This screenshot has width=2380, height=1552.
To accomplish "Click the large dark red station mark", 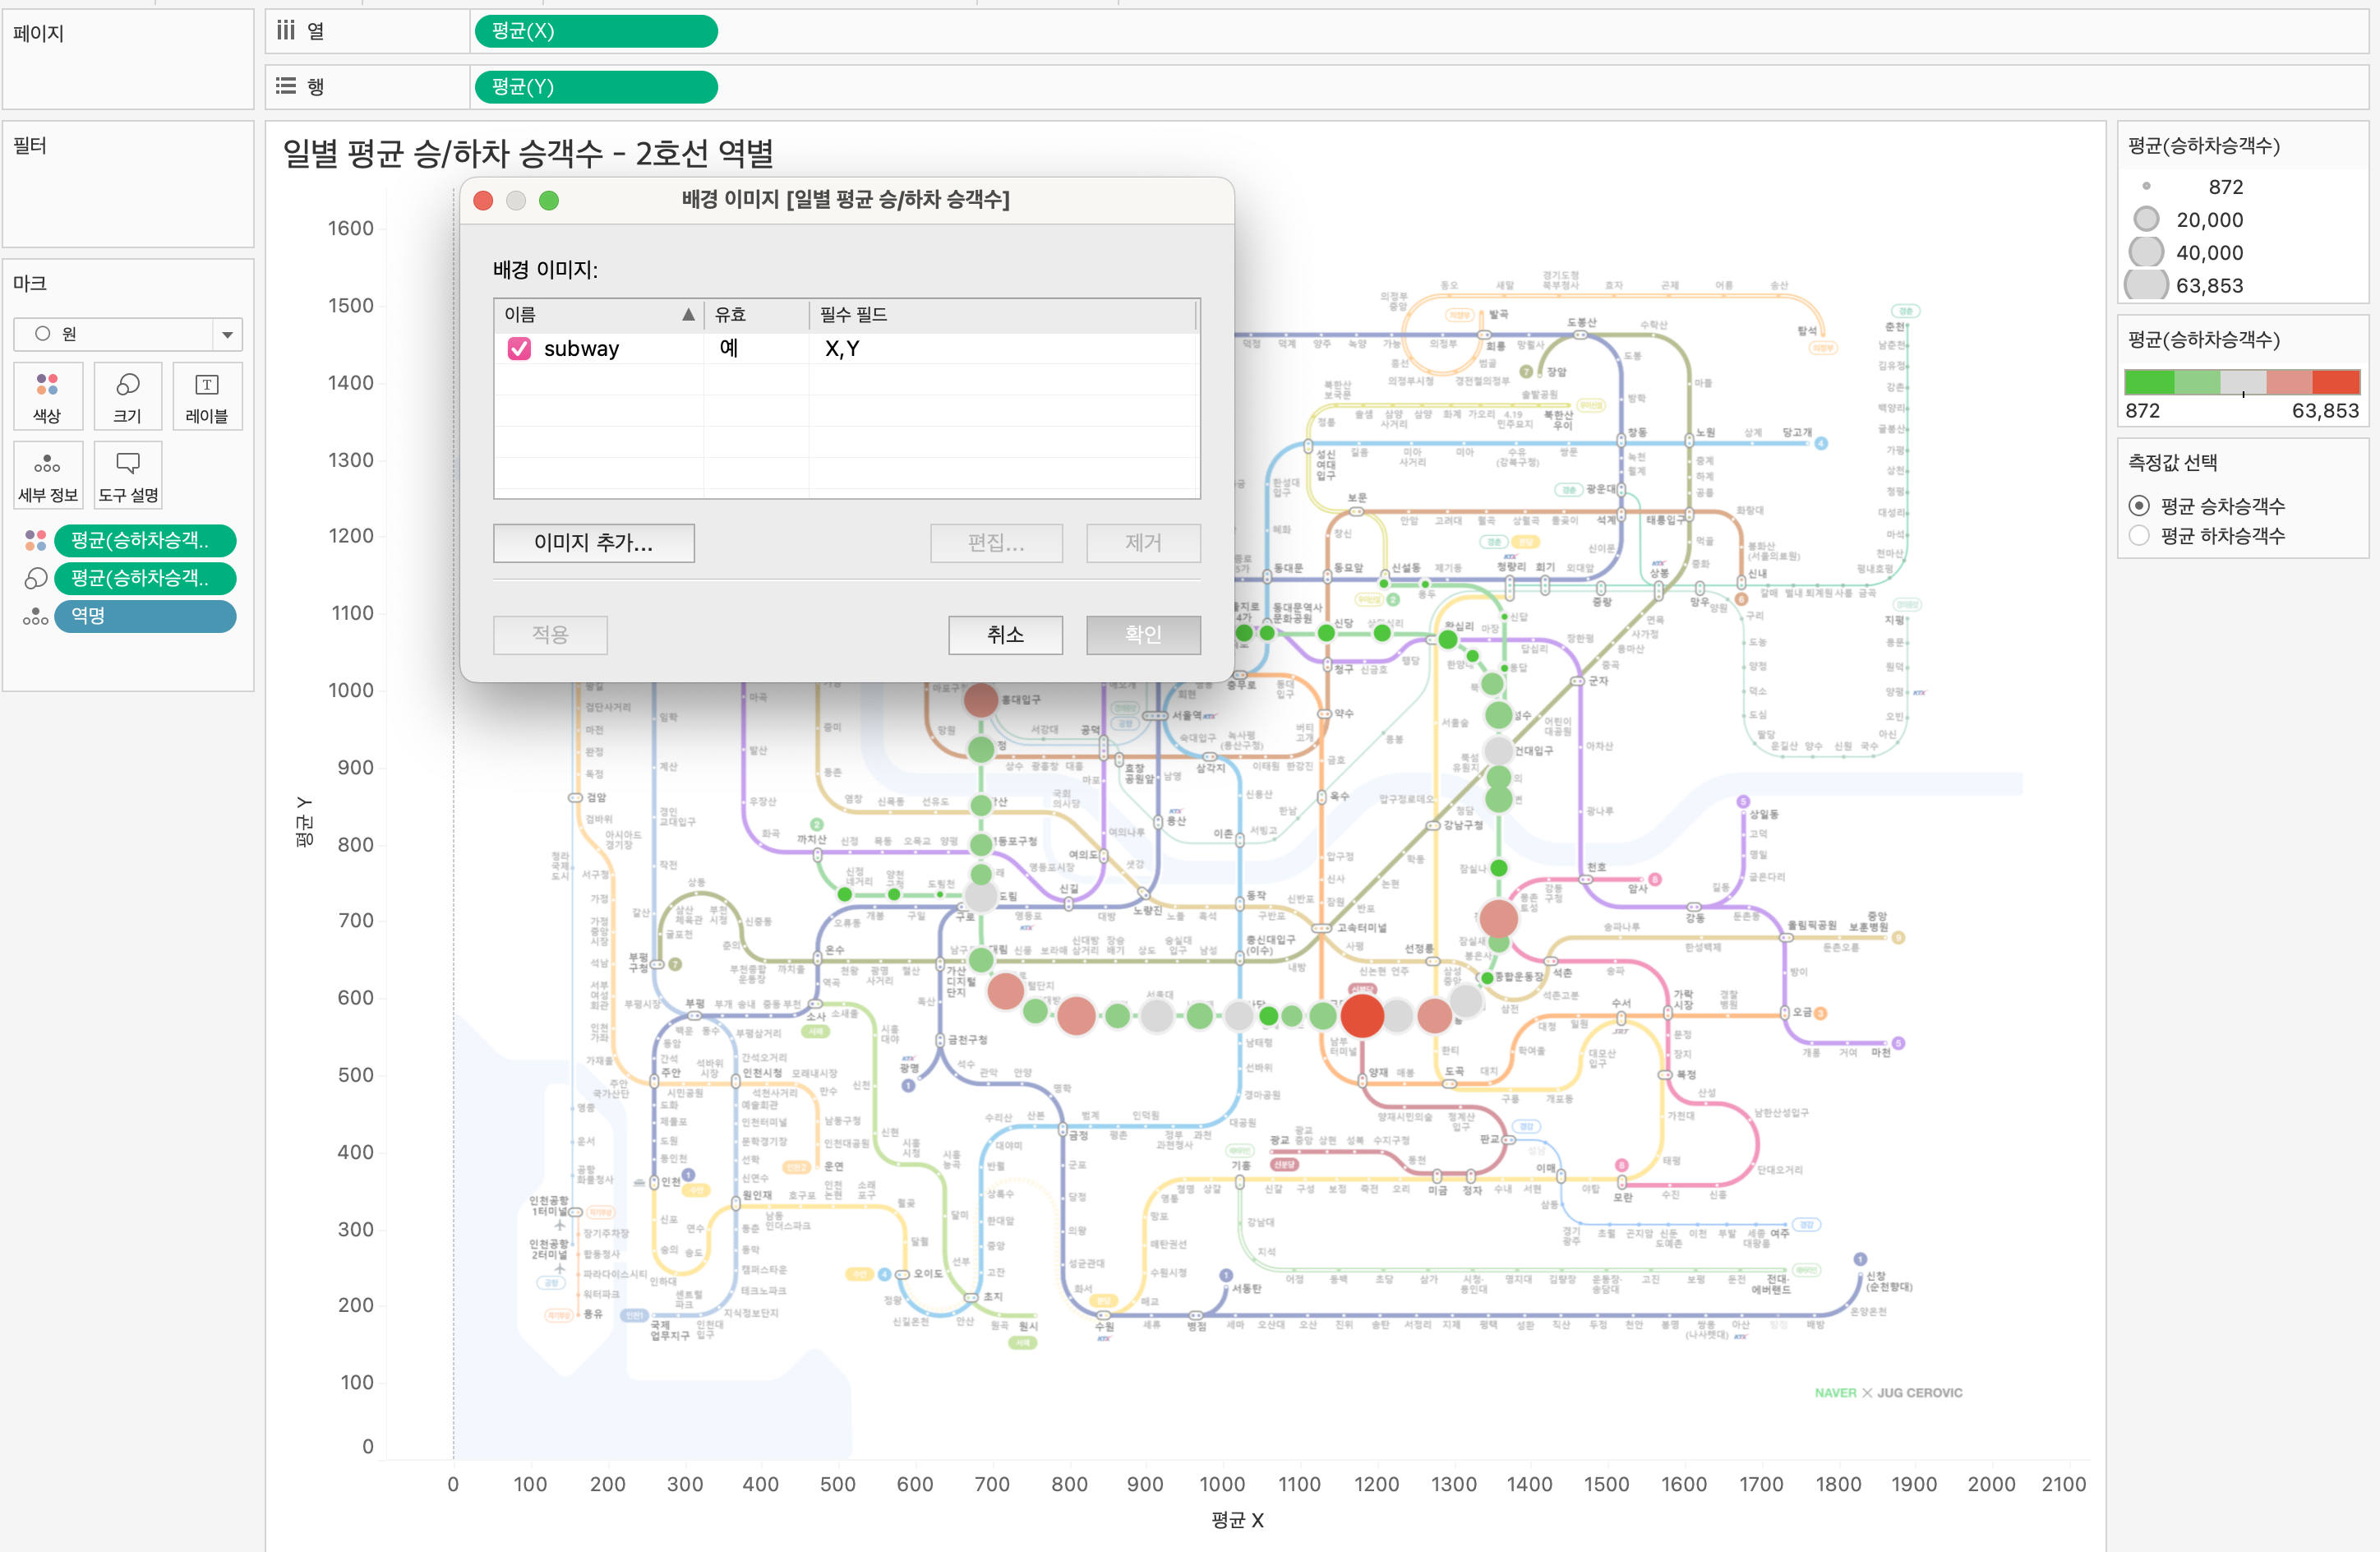I will (1362, 1015).
